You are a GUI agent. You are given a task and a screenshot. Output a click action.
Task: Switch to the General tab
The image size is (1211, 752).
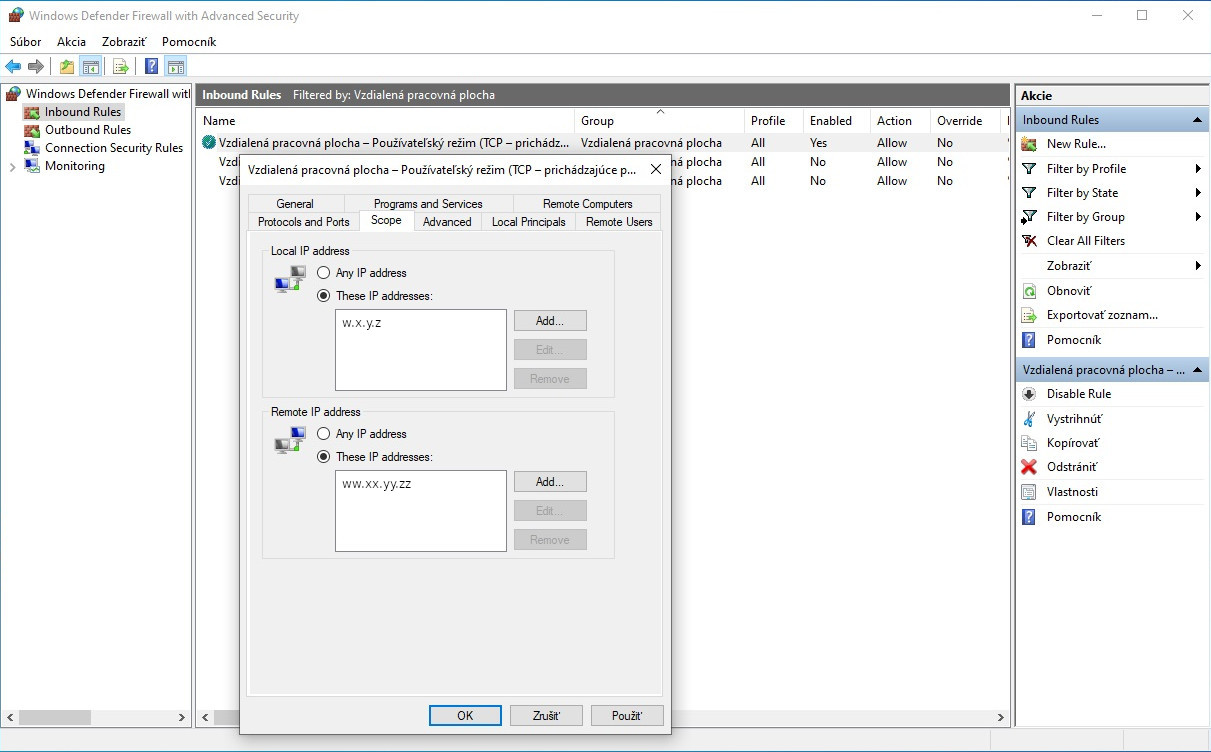pyautogui.click(x=295, y=203)
